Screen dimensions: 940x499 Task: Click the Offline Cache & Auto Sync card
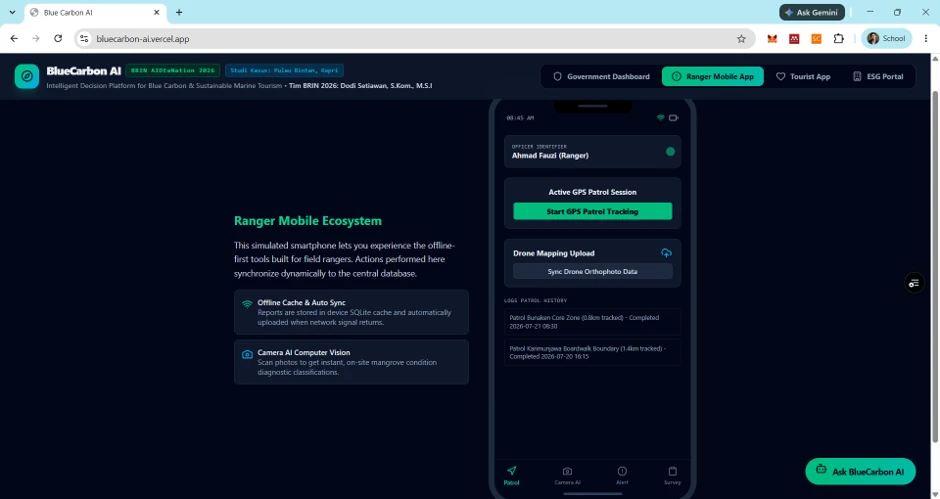pyautogui.click(x=351, y=312)
